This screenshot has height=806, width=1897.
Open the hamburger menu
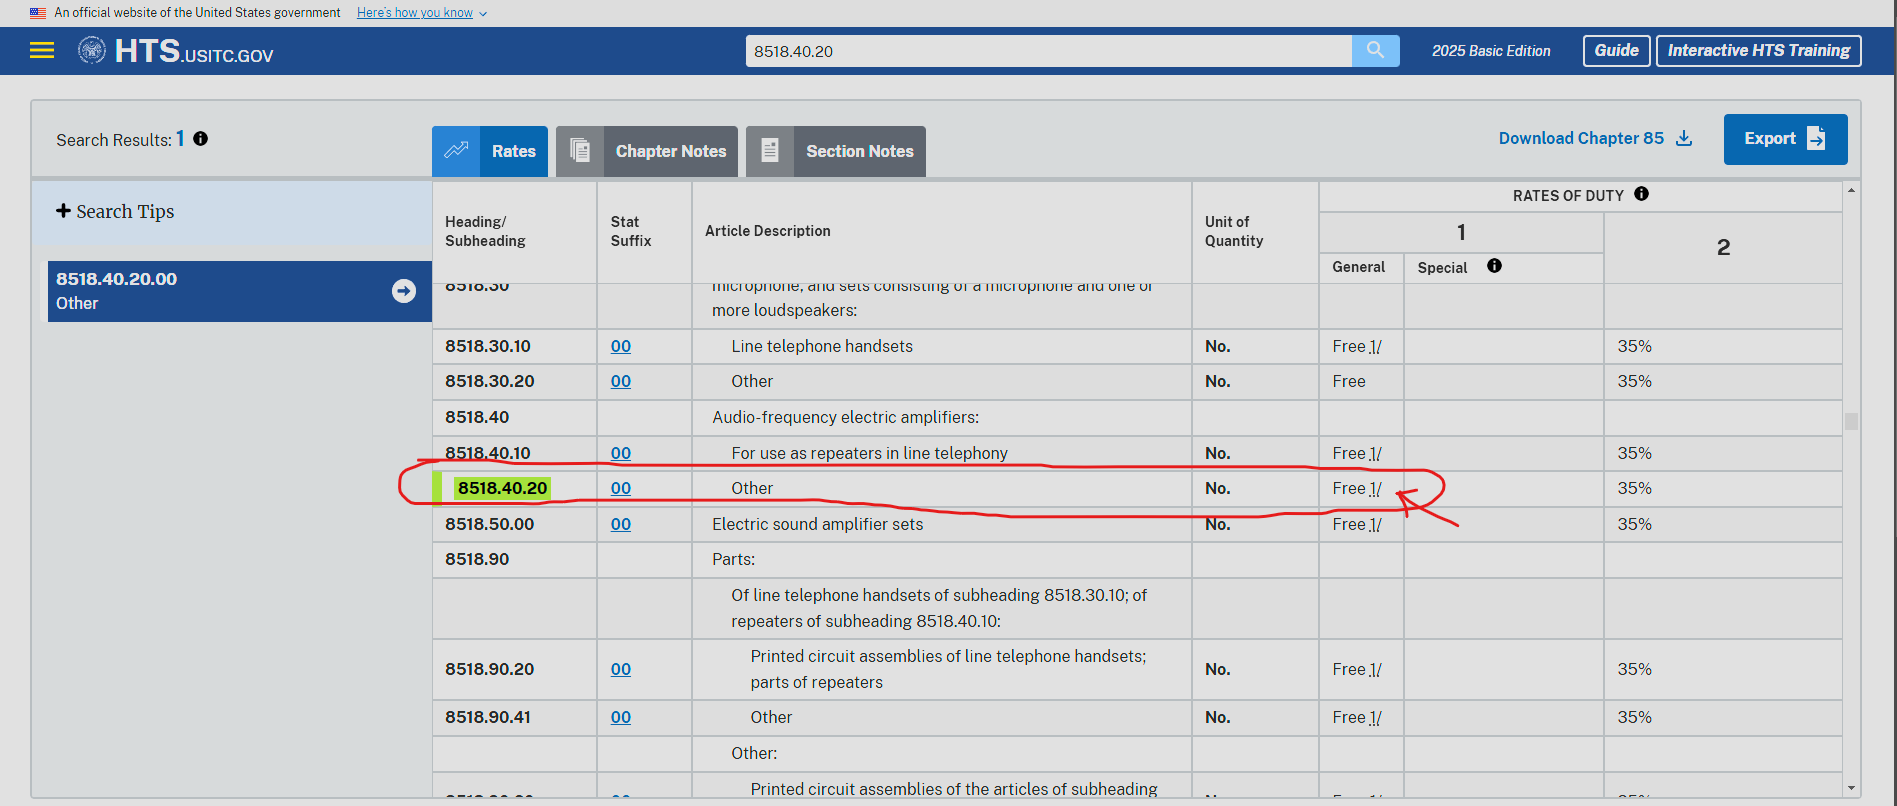(x=42, y=51)
